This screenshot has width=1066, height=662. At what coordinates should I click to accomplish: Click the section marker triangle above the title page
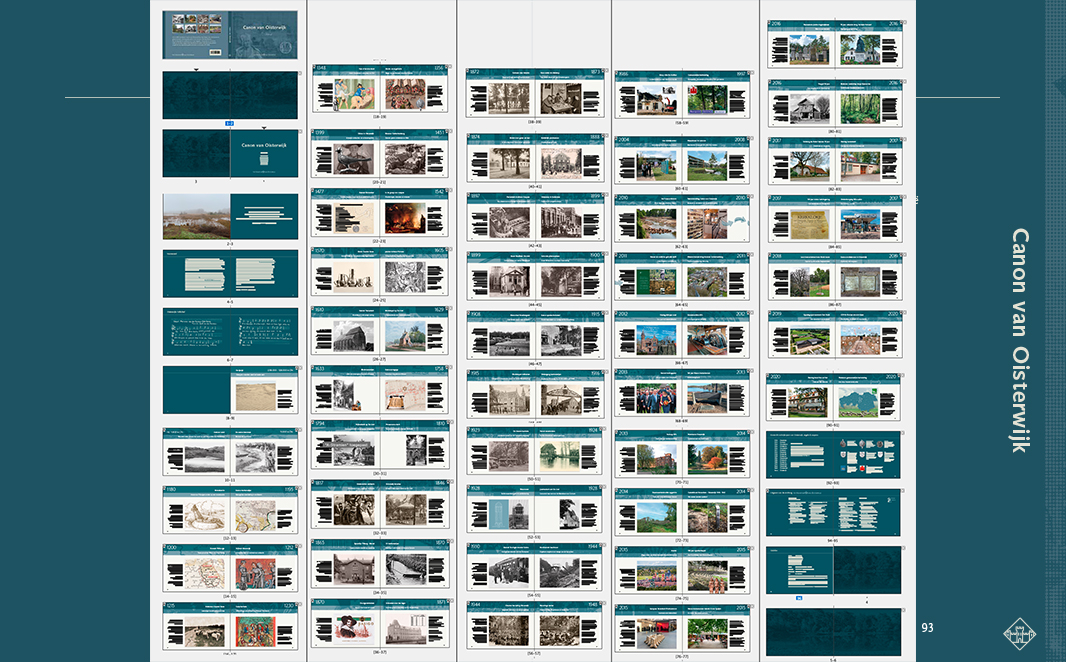pyautogui.click(x=264, y=128)
